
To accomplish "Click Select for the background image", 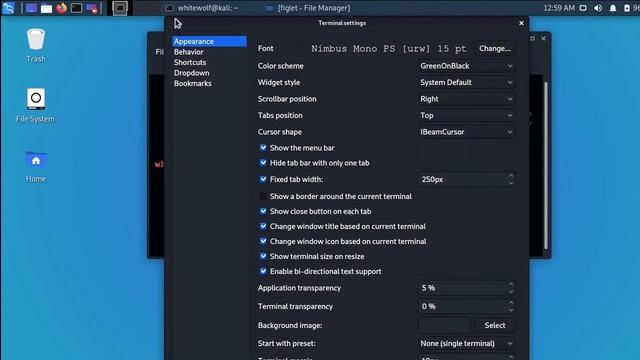I will pyautogui.click(x=495, y=325).
